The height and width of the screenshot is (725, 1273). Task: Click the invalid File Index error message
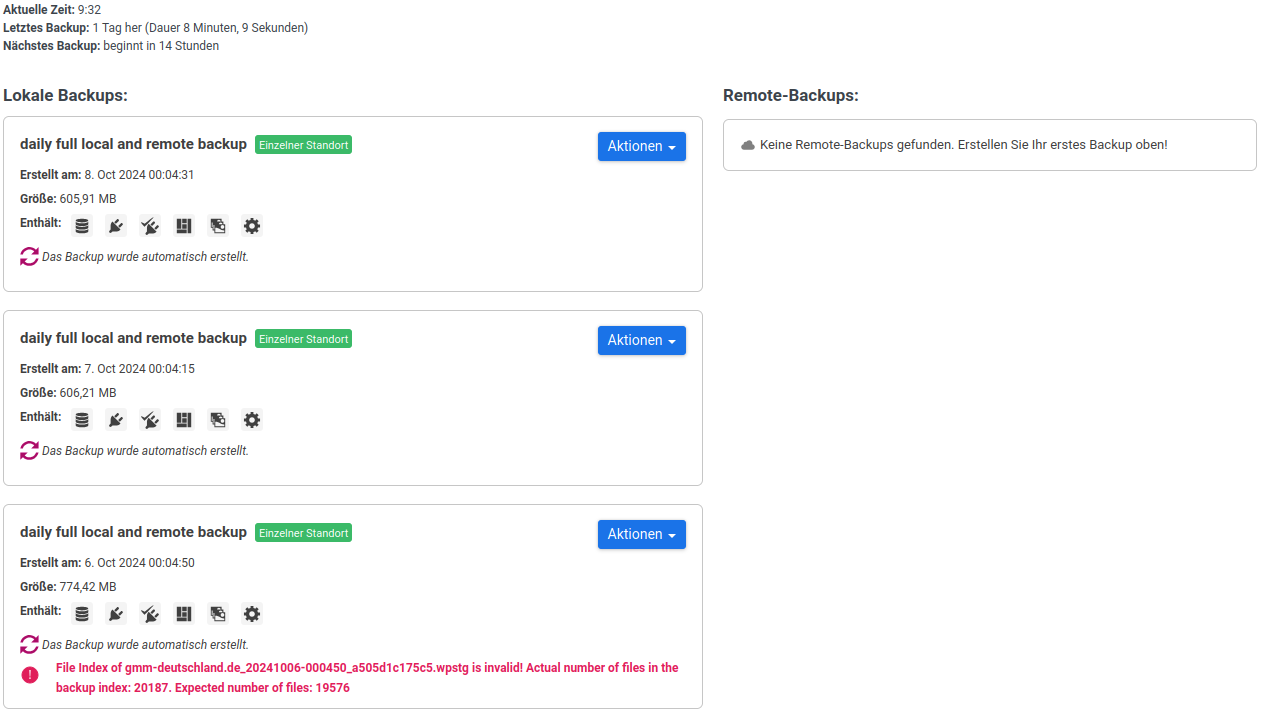click(366, 677)
